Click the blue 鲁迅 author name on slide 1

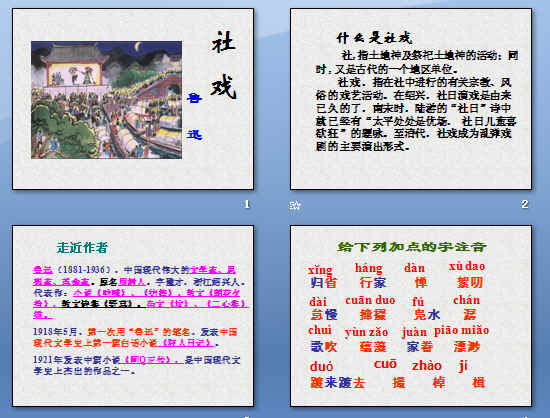tap(195, 116)
